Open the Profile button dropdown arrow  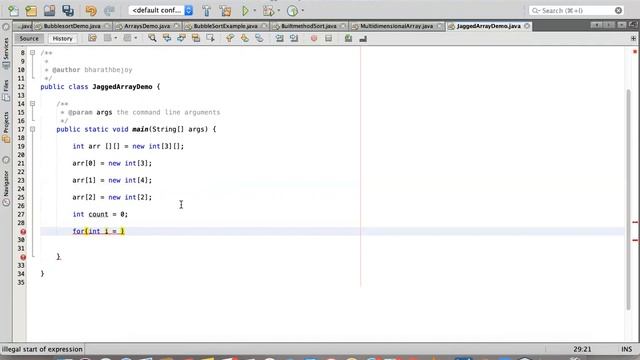click(x=302, y=10)
